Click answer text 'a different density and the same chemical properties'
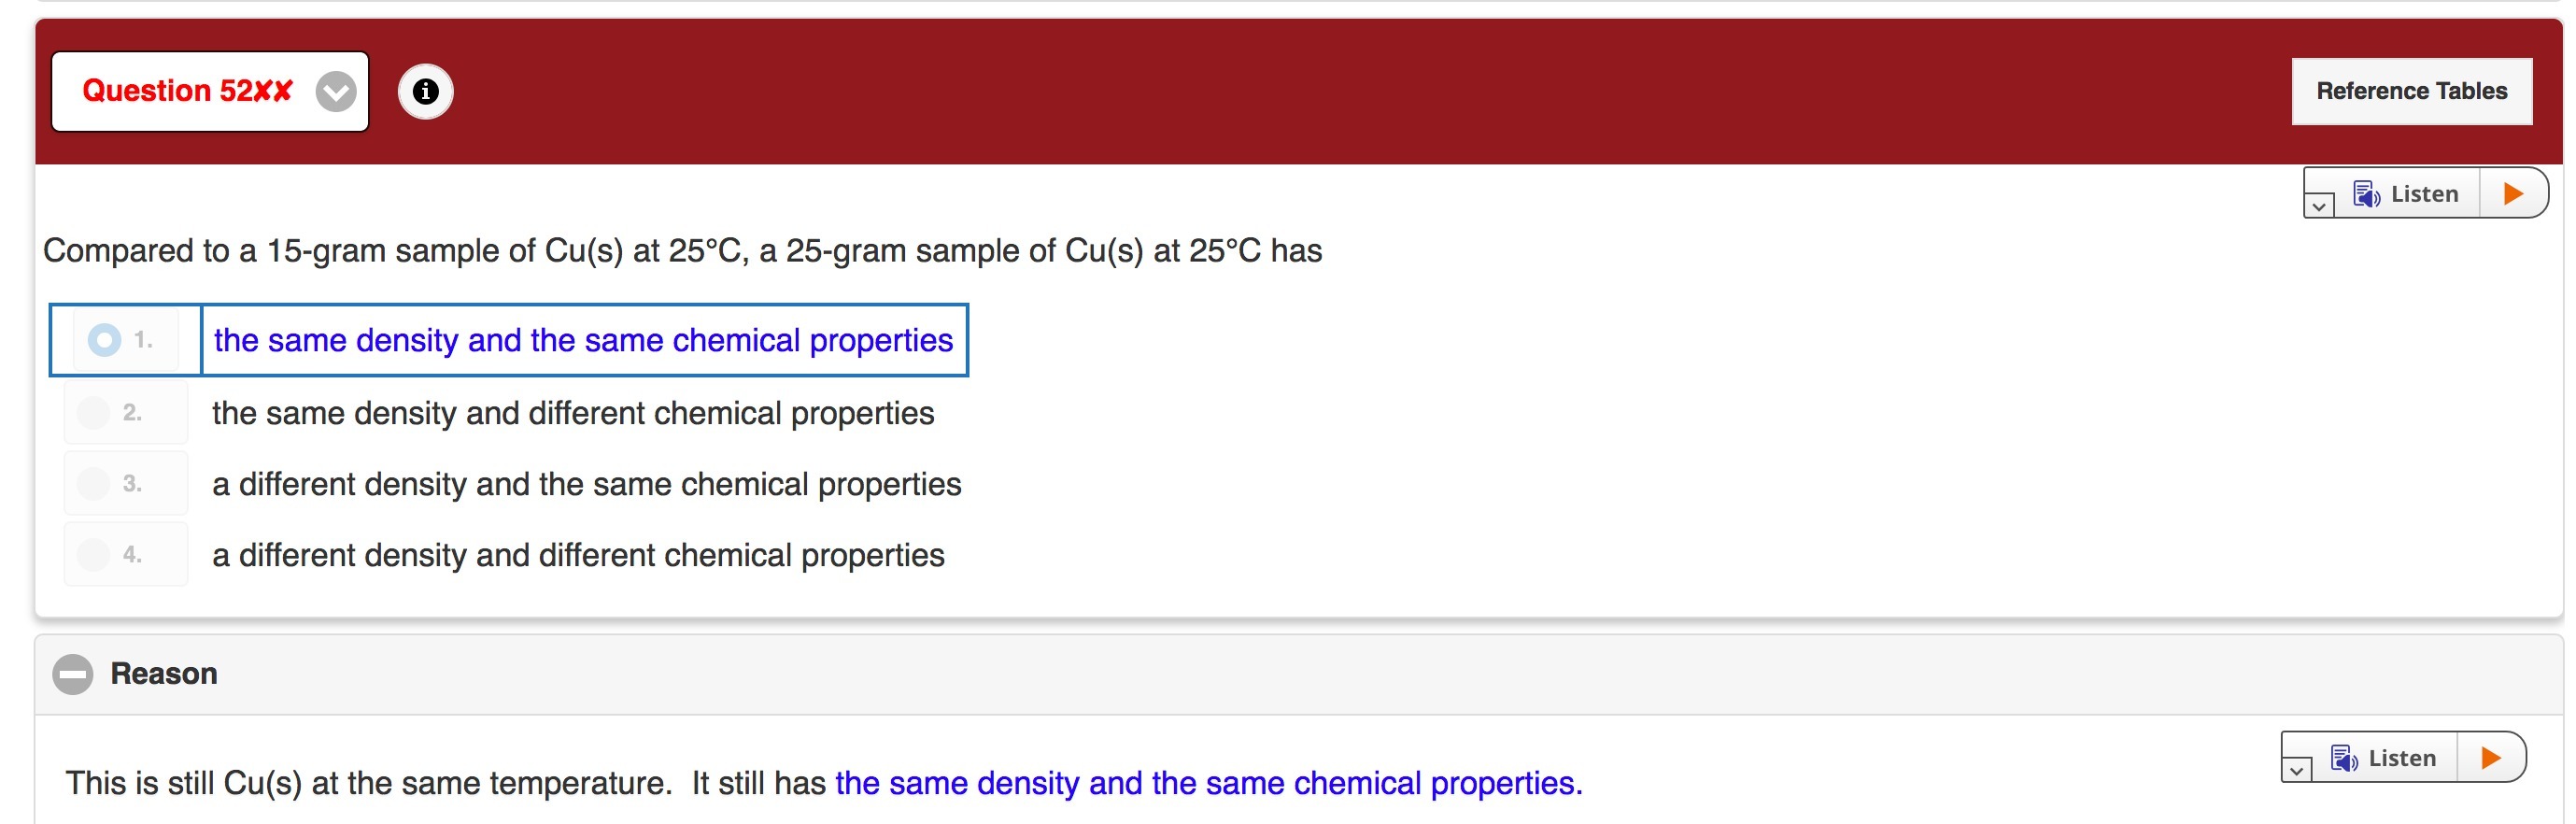This screenshot has height=824, width=2576. point(586,484)
